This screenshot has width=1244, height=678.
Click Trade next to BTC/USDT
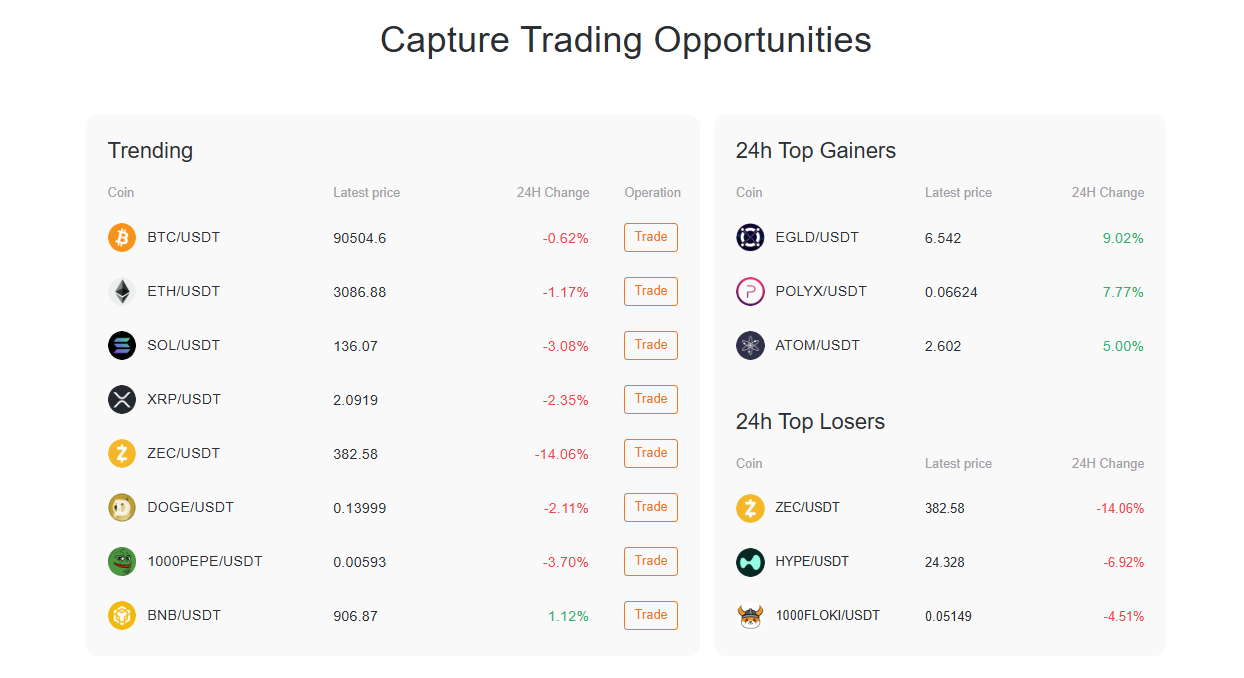click(650, 237)
